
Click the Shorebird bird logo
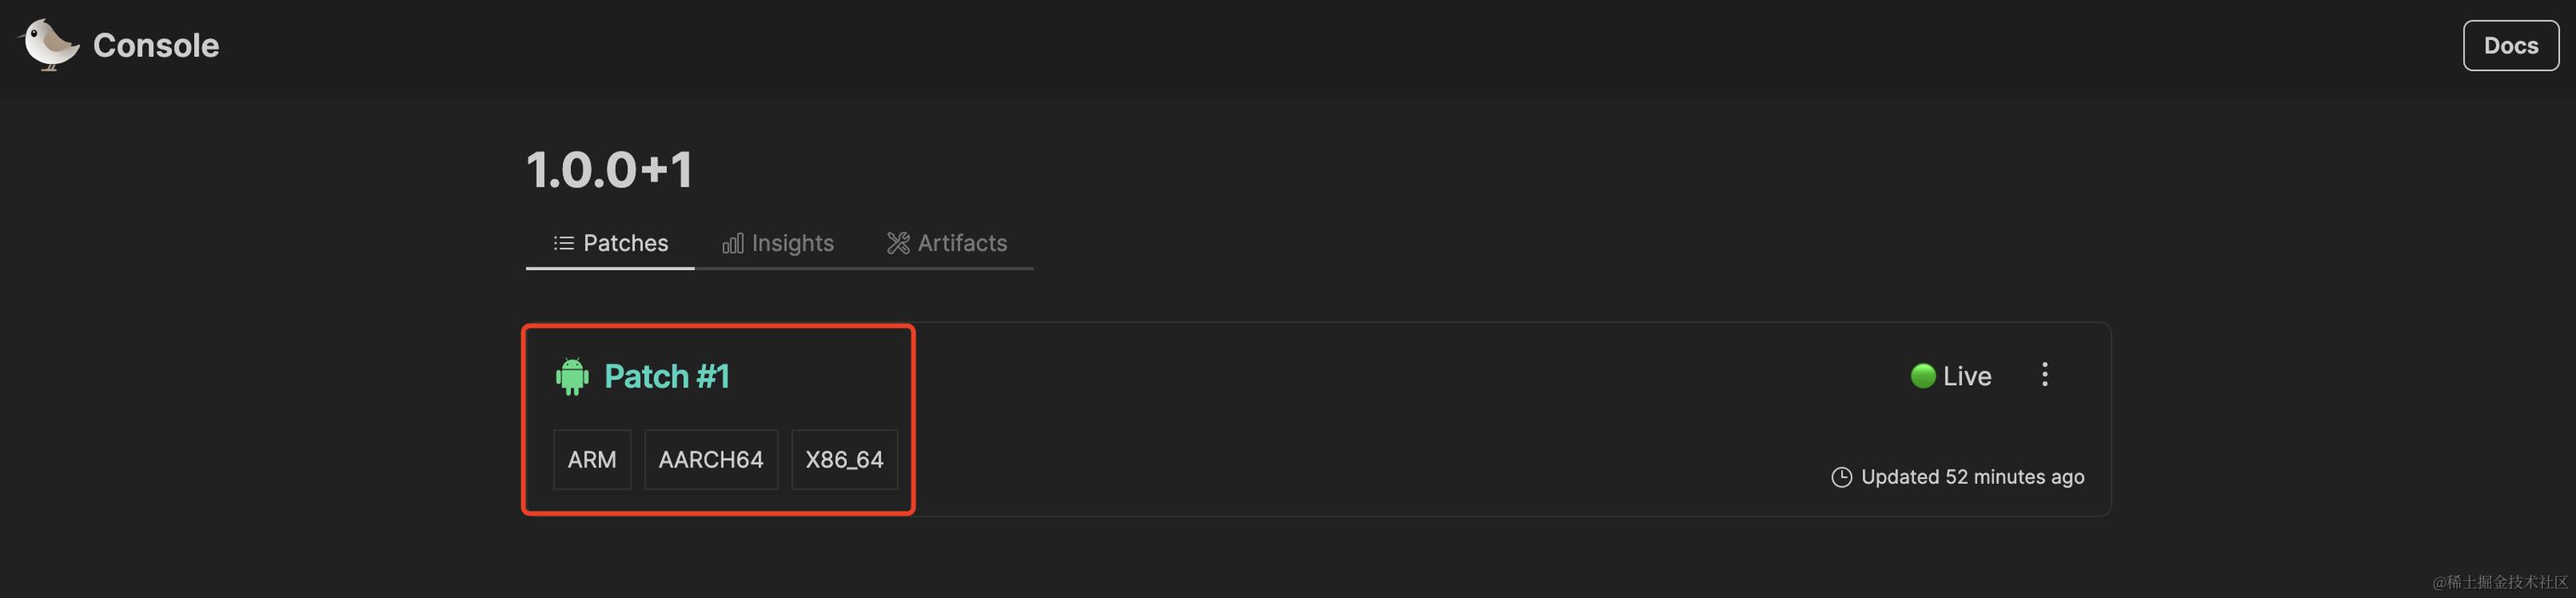tap(48, 45)
